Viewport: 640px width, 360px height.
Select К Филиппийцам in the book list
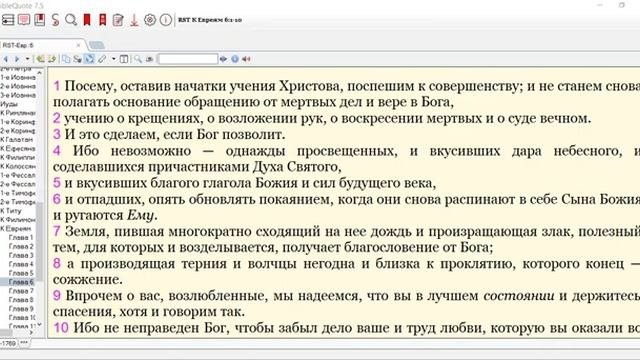coord(18,157)
